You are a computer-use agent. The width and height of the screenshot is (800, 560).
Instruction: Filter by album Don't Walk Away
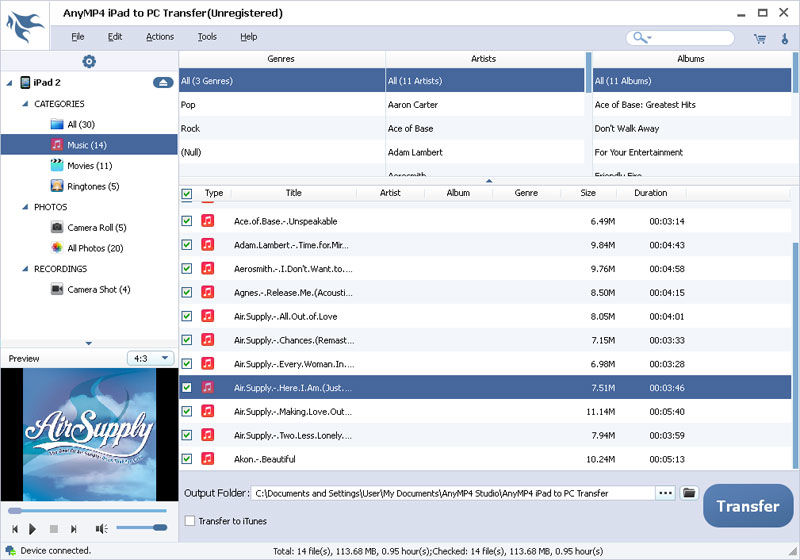point(692,129)
